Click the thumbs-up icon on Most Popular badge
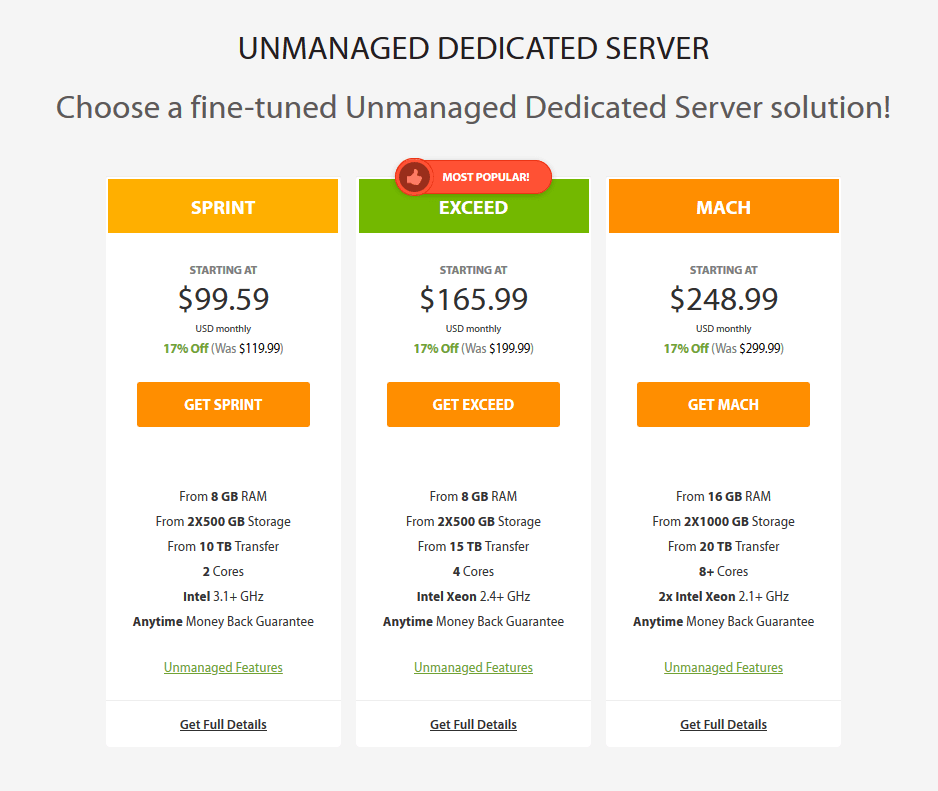Viewport: 938px width, 791px height. [413, 177]
